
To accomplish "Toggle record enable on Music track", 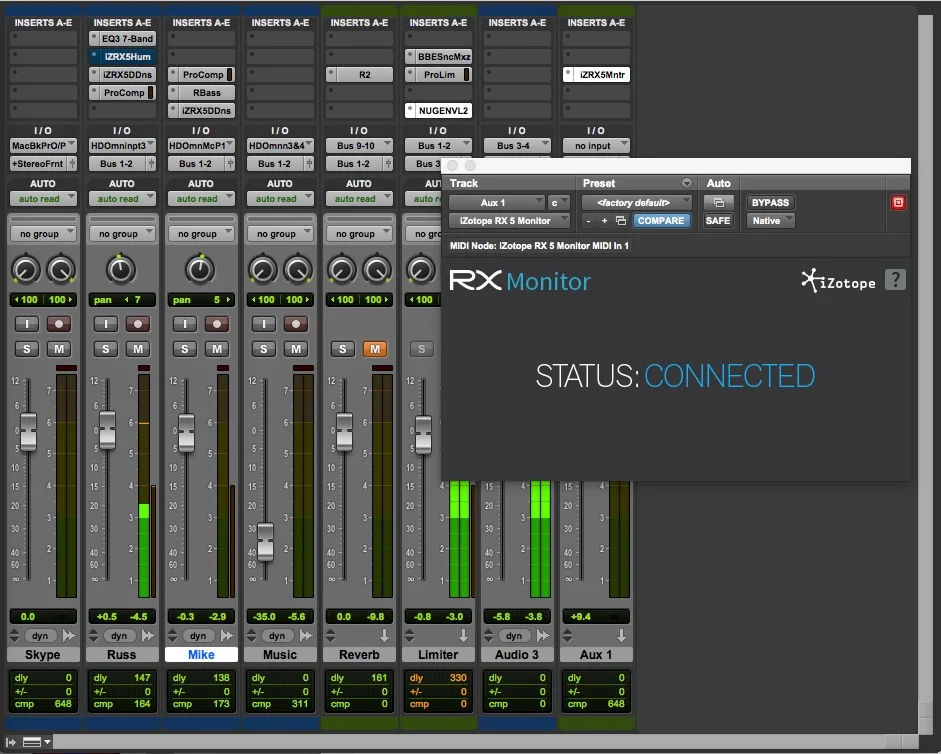I will click(296, 324).
